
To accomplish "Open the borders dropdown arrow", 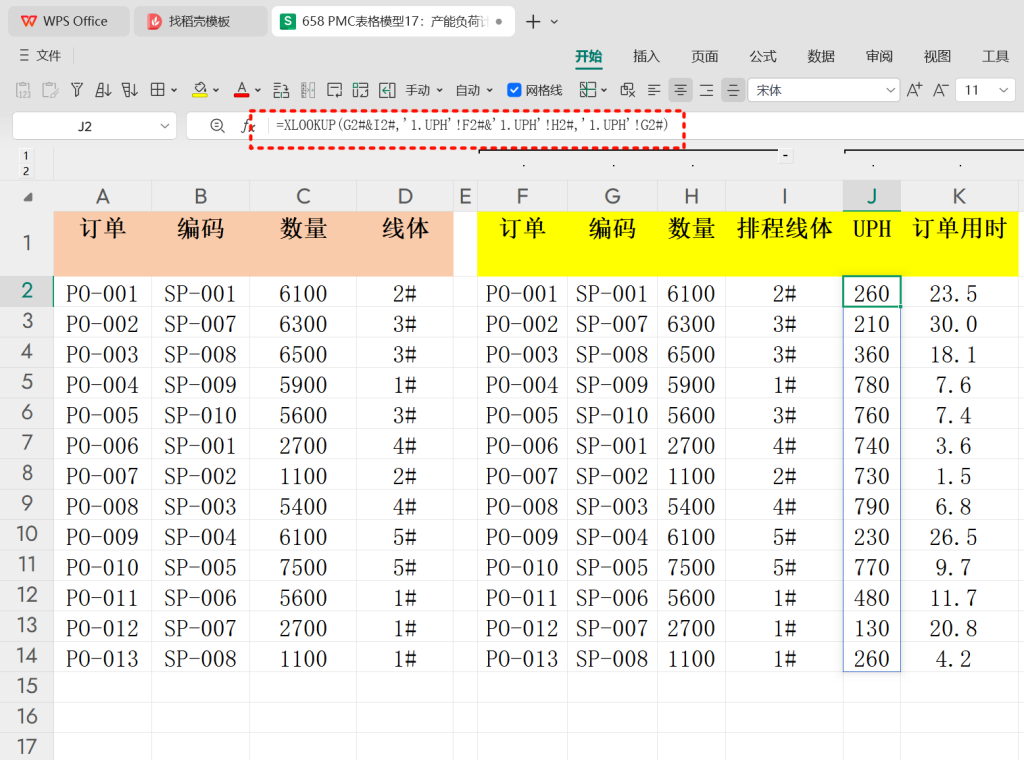I will (174, 90).
